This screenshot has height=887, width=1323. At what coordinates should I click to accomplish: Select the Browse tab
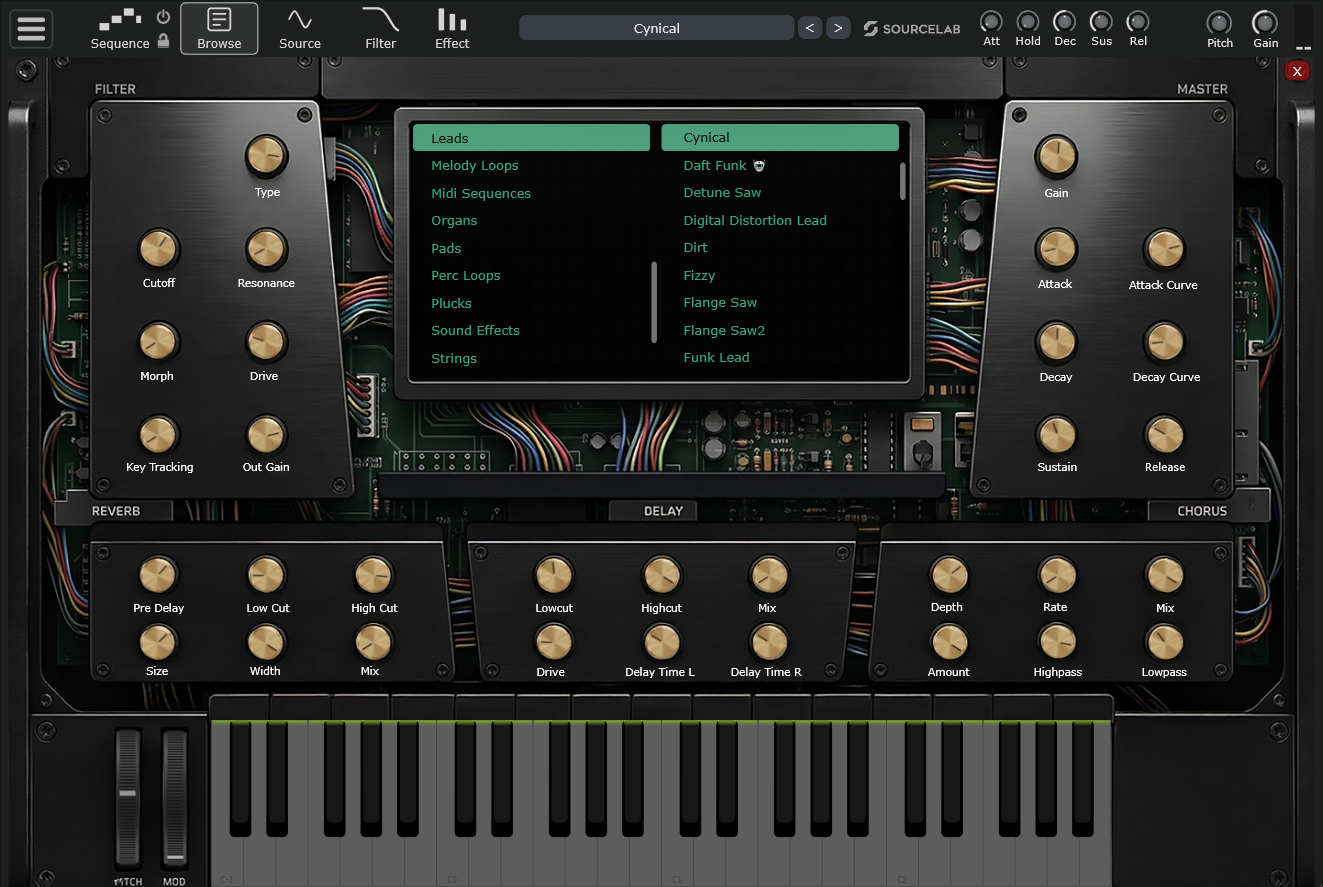tap(219, 28)
